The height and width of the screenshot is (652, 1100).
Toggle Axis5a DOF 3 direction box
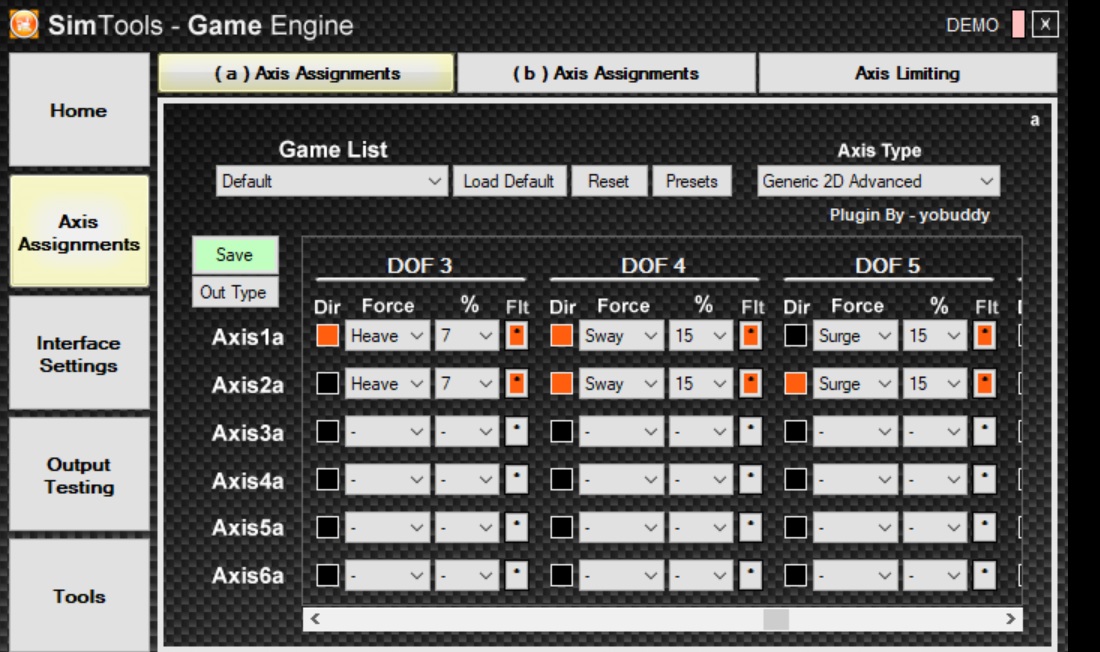pos(328,527)
